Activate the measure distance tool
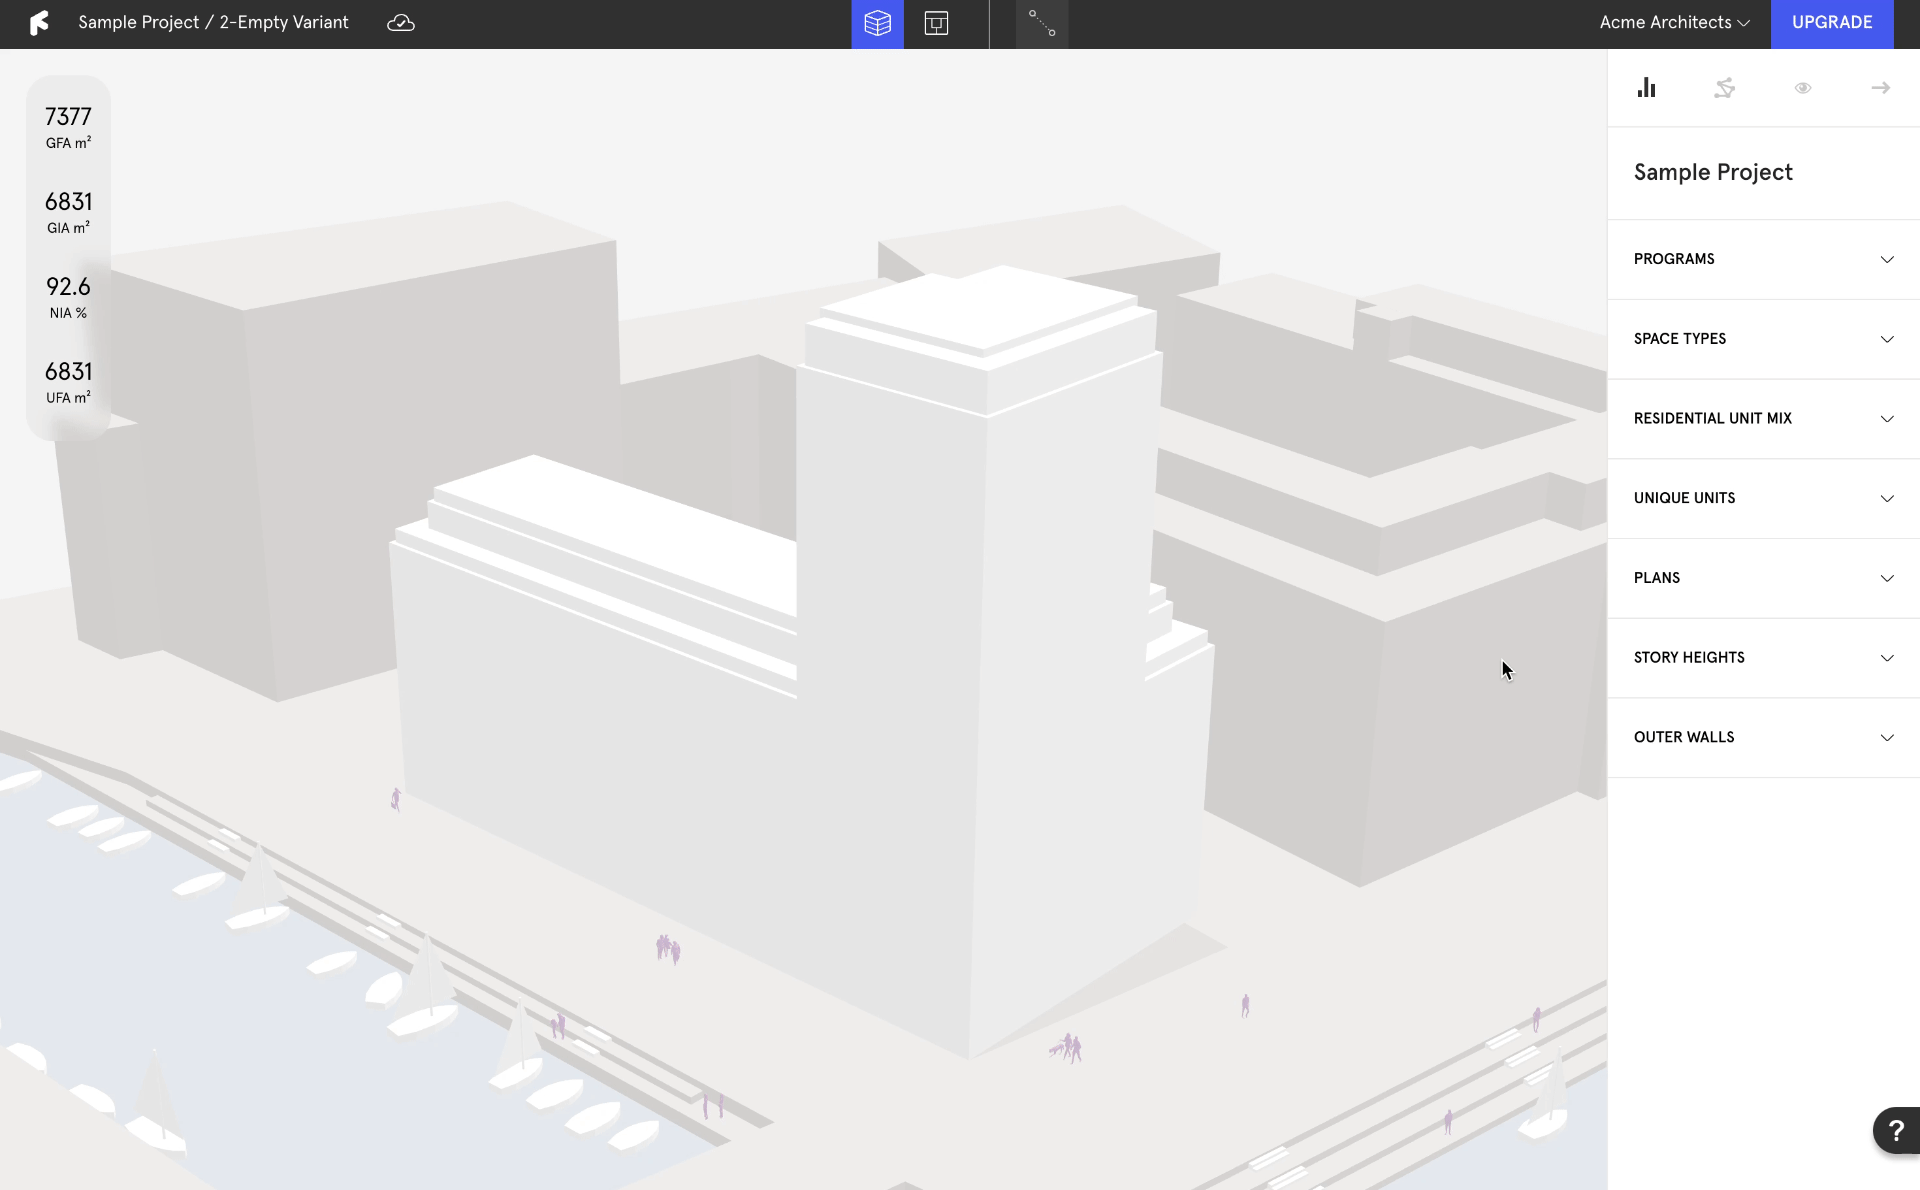The image size is (1920, 1190). coord(1042,24)
